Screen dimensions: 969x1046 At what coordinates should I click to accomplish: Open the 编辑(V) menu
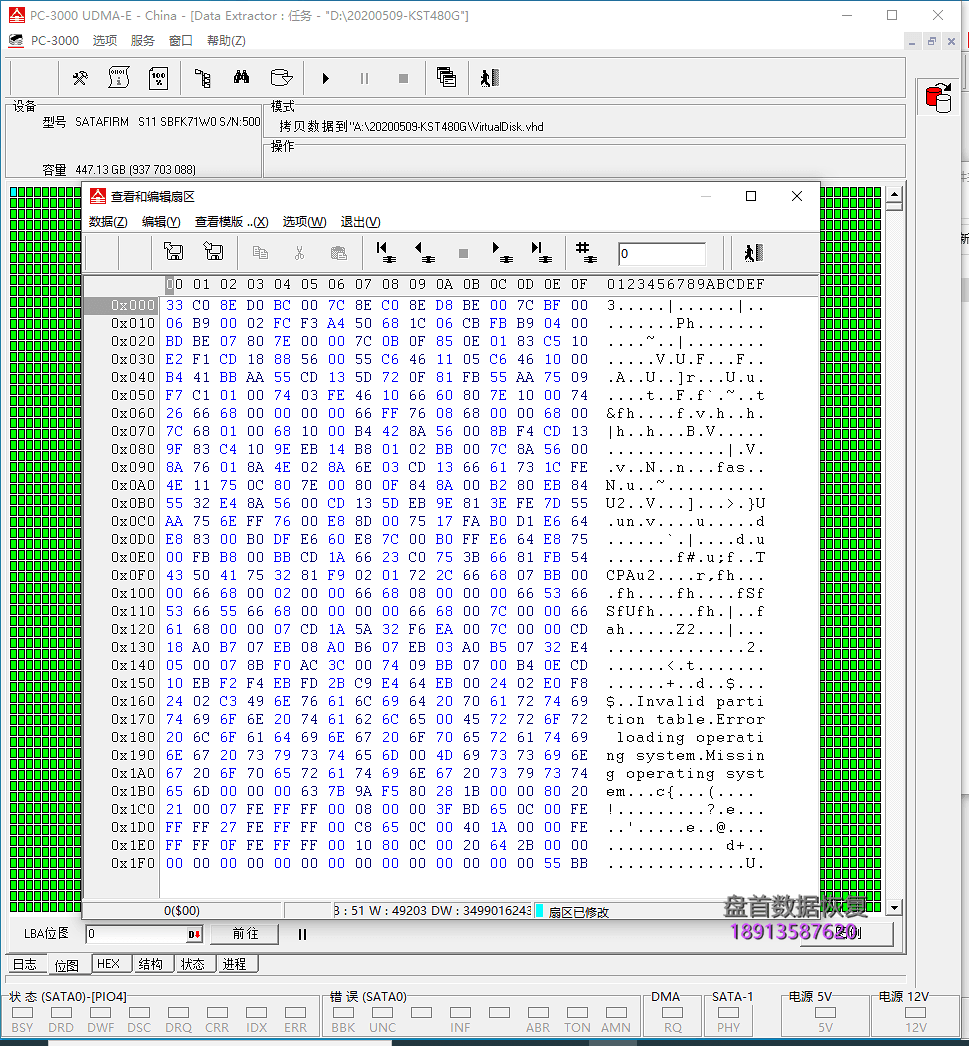tap(161, 222)
